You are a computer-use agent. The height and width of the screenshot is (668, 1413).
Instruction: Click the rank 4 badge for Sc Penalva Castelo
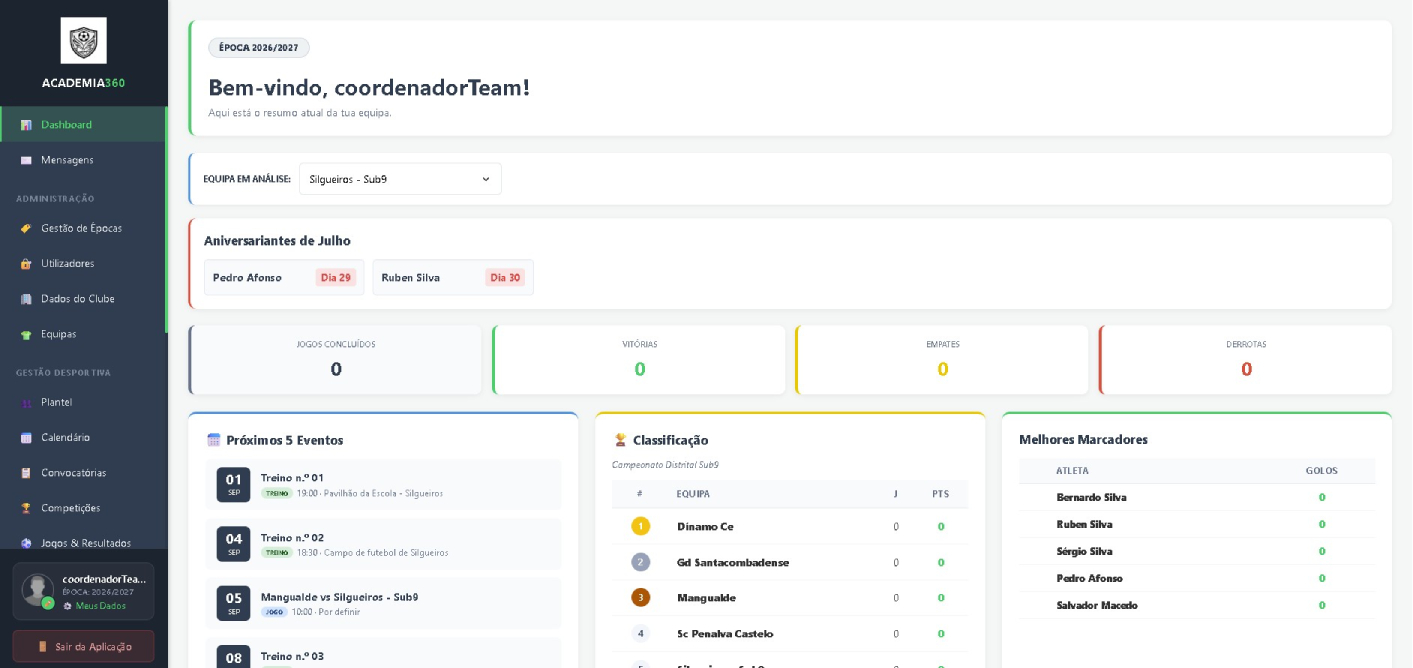pyautogui.click(x=640, y=633)
